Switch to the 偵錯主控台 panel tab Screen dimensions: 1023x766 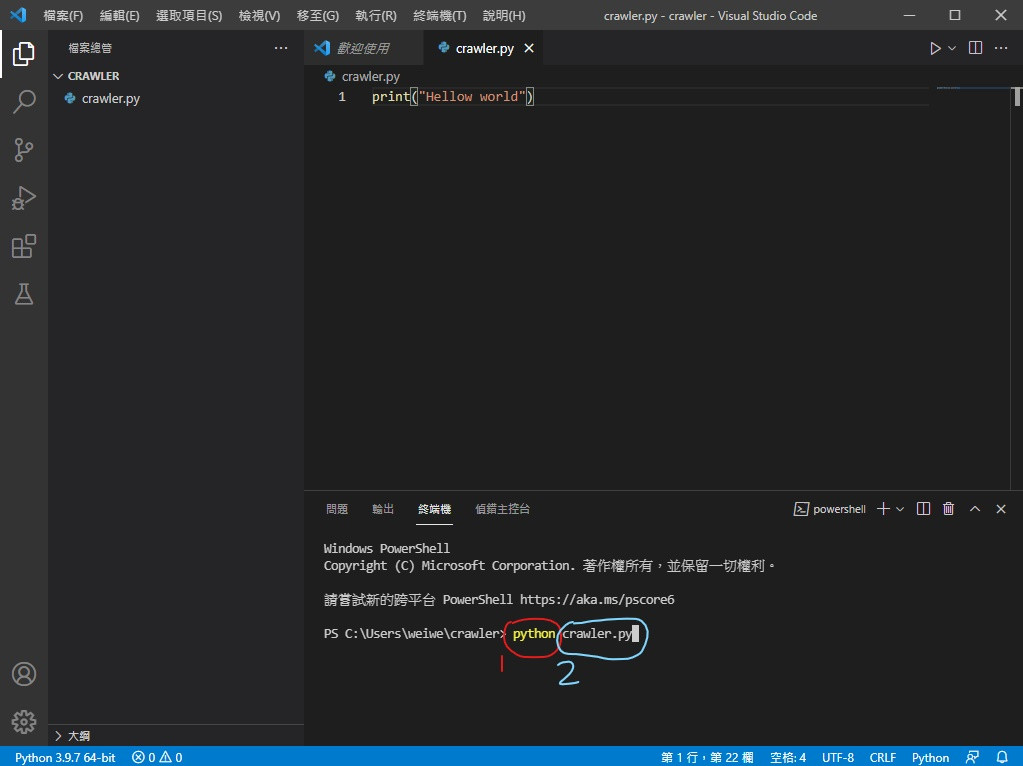point(502,509)
